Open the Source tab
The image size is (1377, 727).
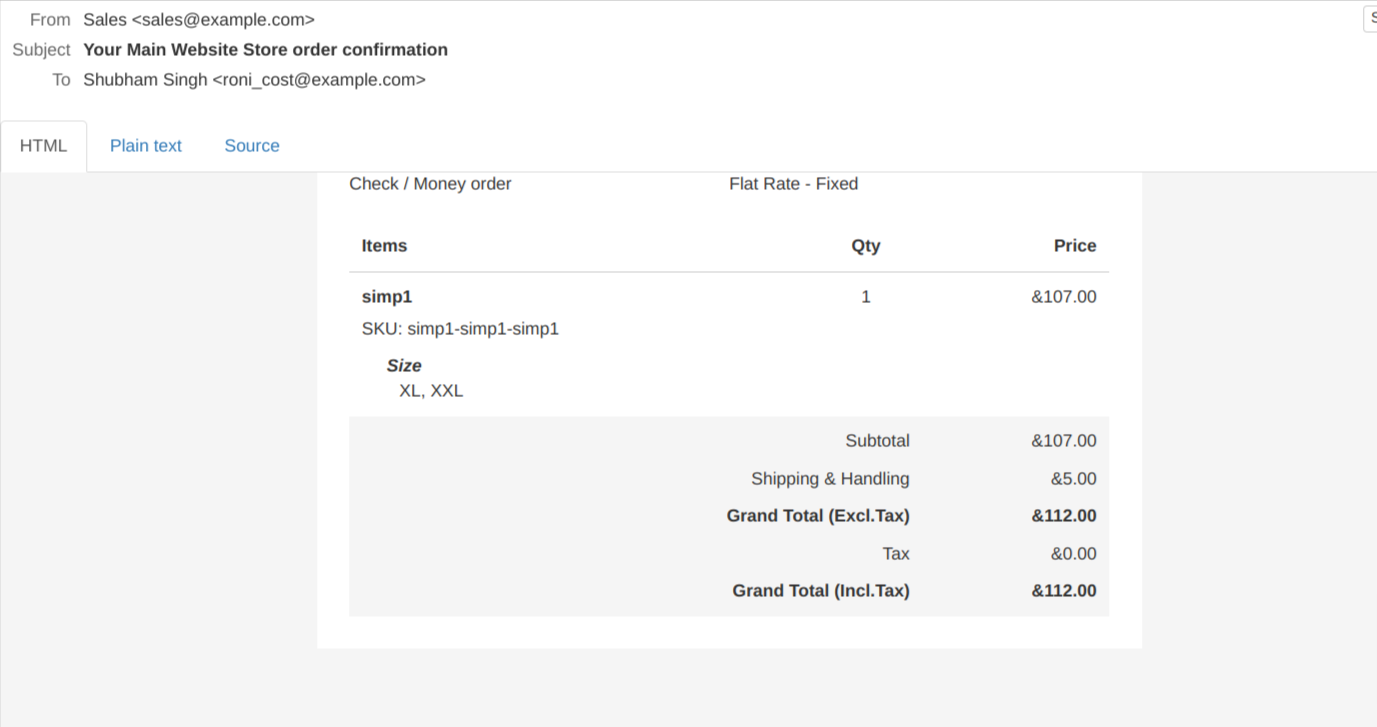click(x=251, y=145)
